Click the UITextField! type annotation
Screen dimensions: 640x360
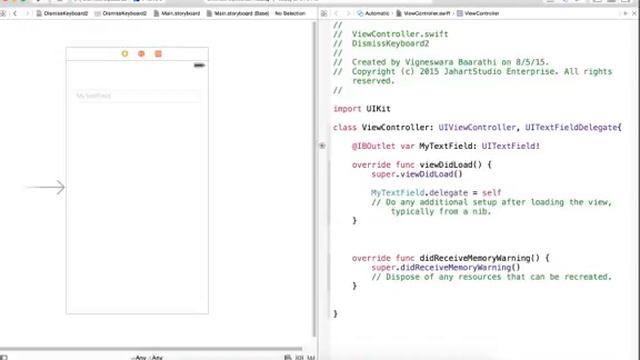coord(511,146)
